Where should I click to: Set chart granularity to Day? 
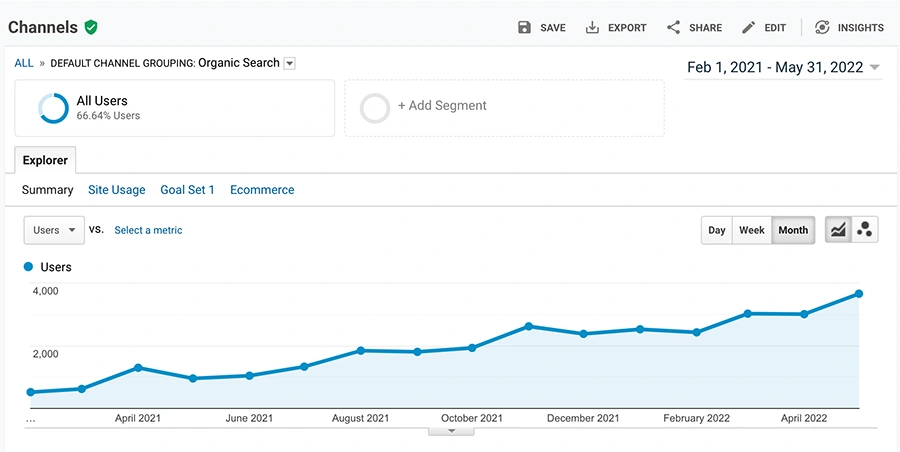click(x=717, y=230)
